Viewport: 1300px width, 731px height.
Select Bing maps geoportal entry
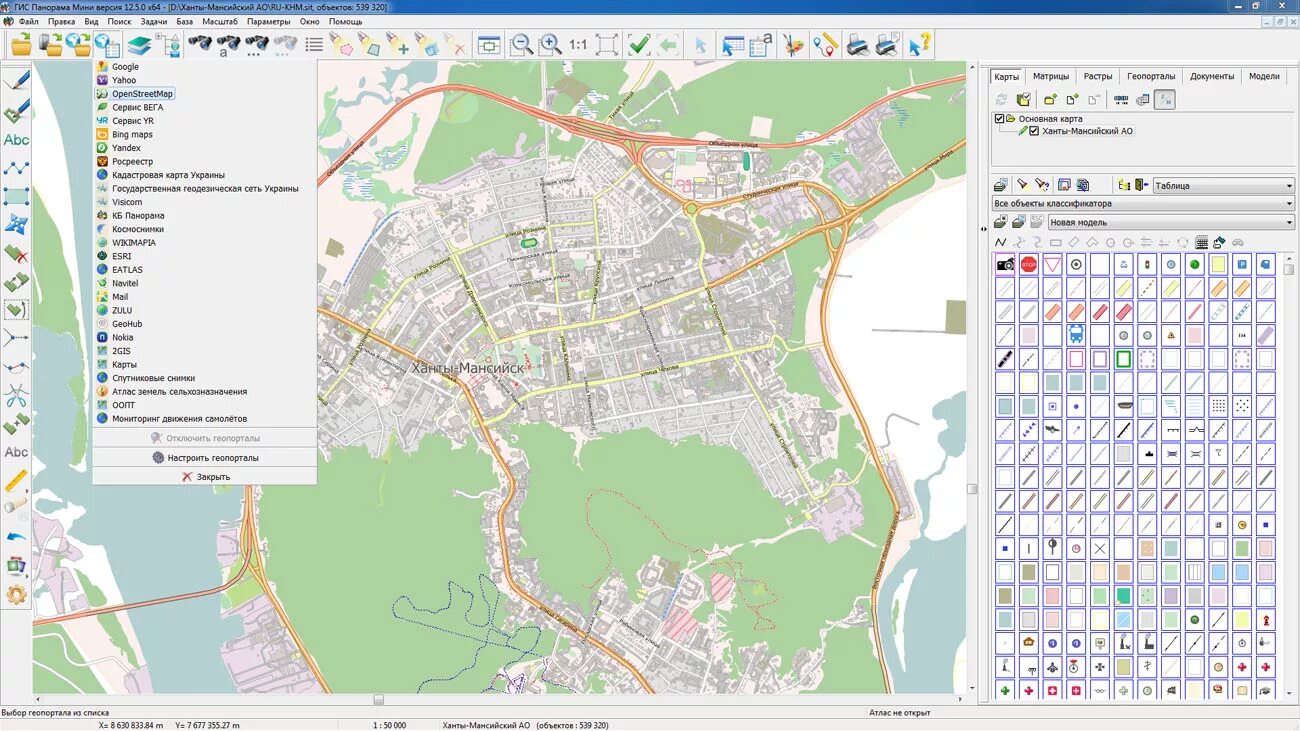132,134
